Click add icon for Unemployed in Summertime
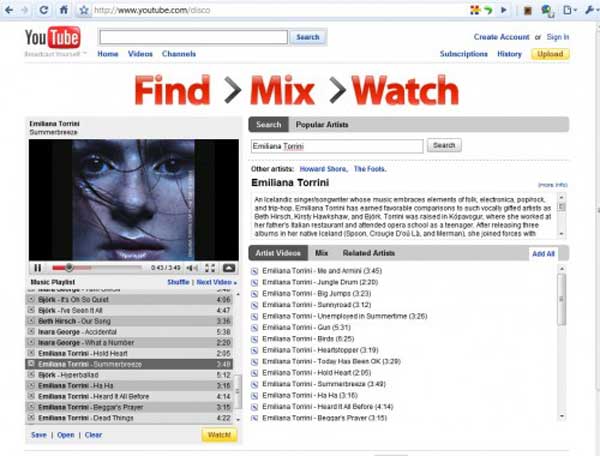The width and height of the screenshot is (600, 456). tap(254, 316)
